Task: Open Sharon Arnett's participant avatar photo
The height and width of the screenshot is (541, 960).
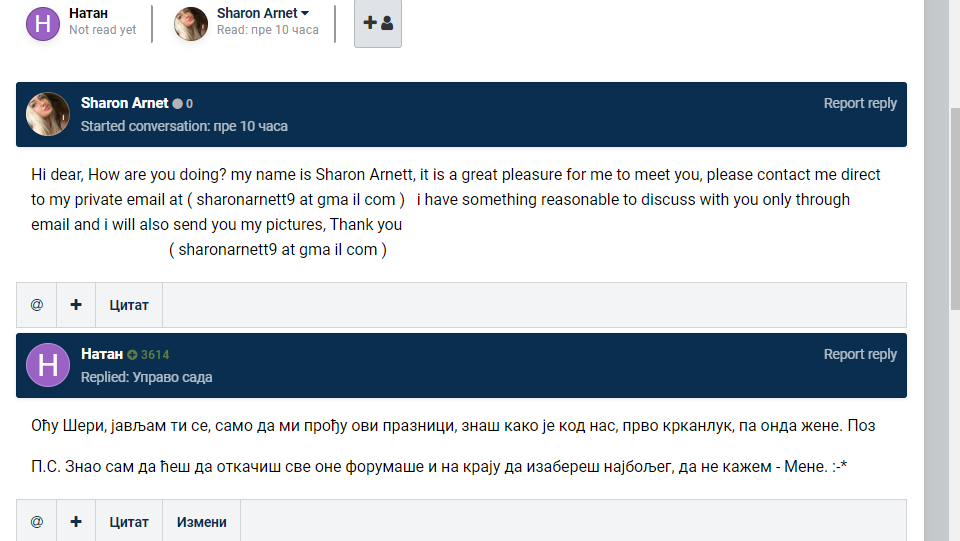Action: pos(191,23)
